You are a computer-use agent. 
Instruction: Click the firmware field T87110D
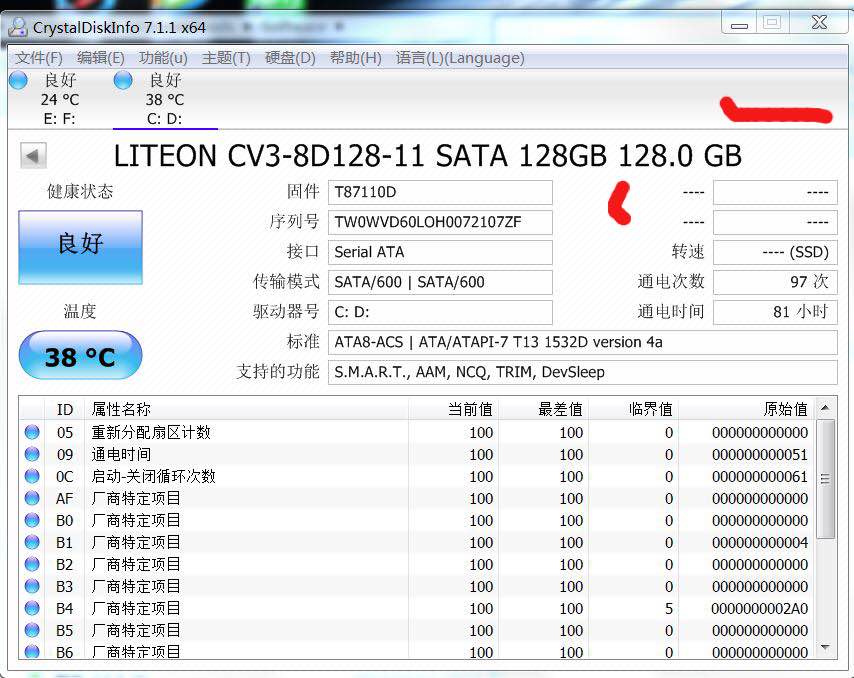coord(440,192)
